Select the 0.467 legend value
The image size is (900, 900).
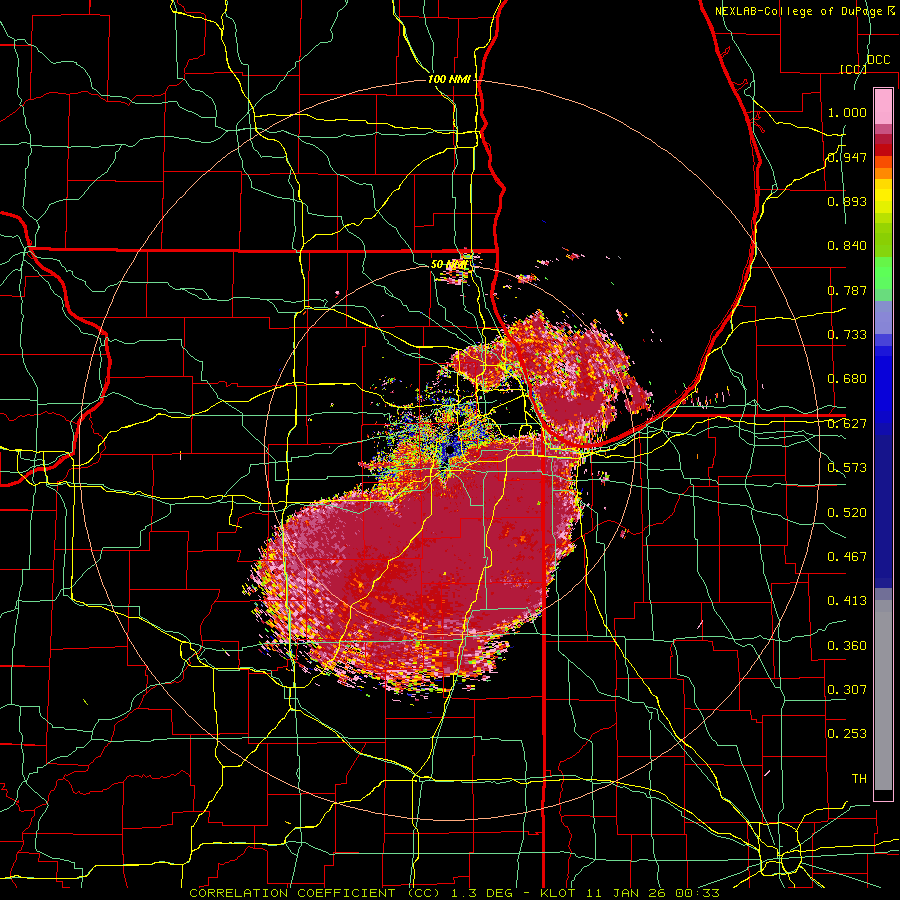[x=847, y=557]
